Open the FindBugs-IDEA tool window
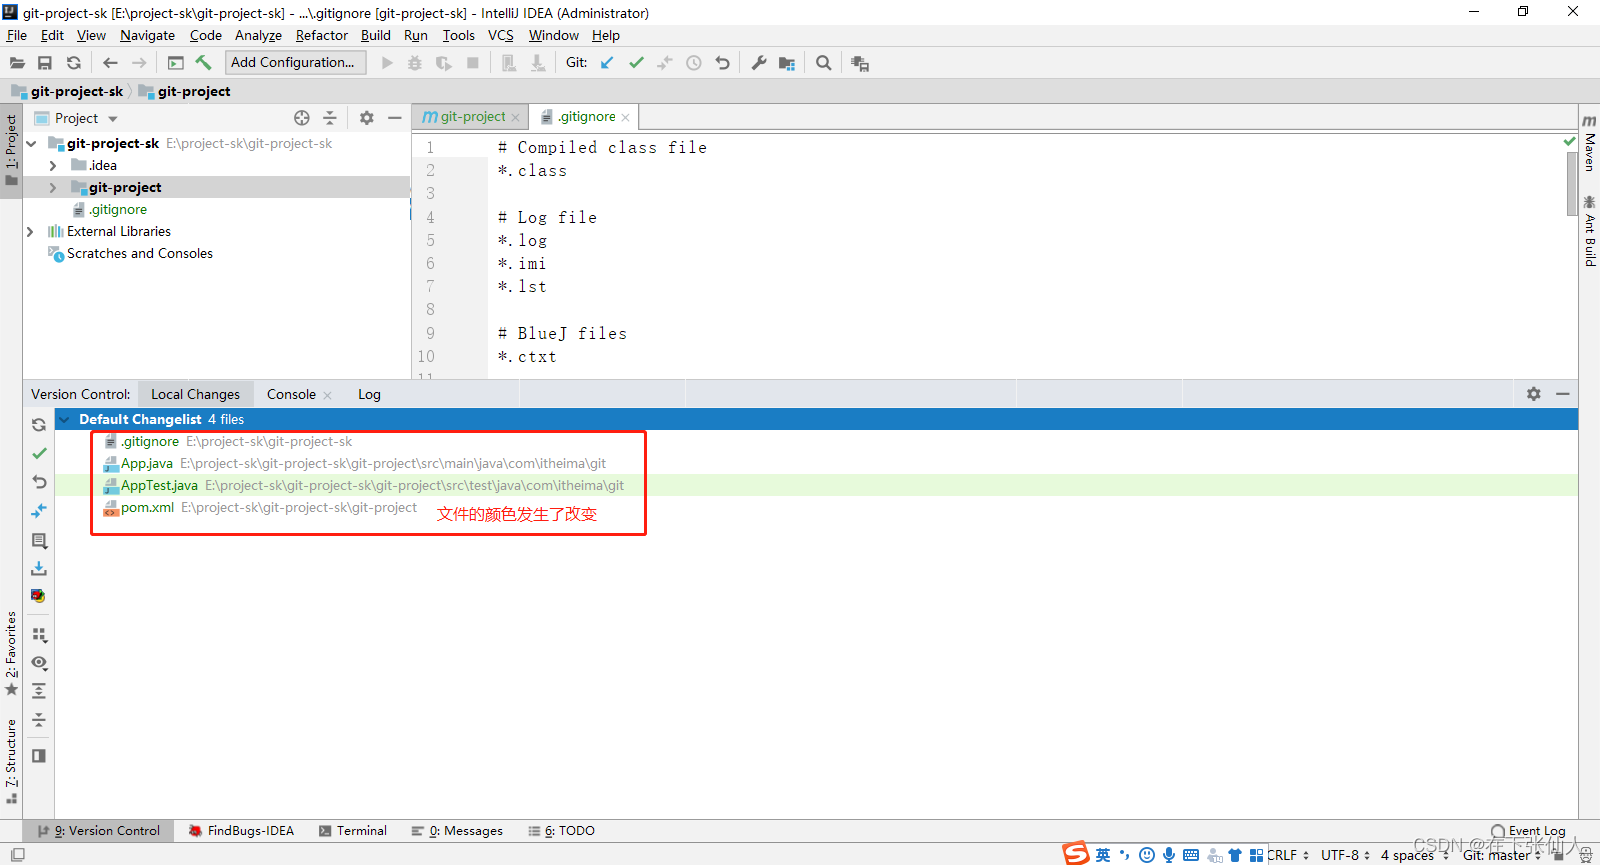1600x865 pixels. (241, 831)
